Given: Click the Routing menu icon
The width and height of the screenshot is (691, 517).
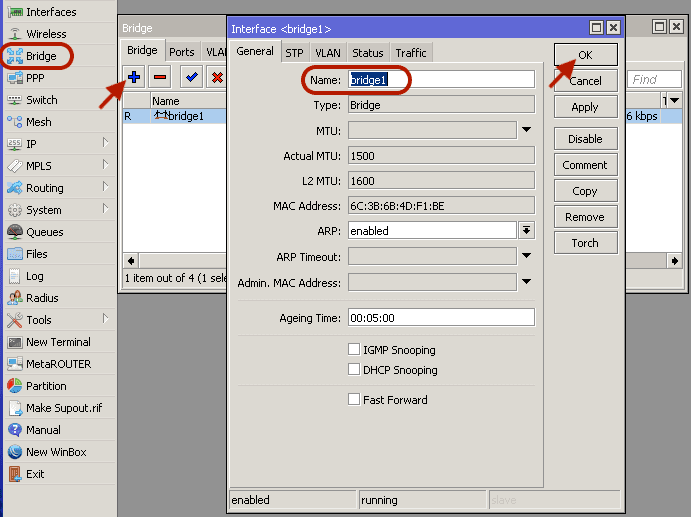Looking at the screenshot, I should [x=15, y=188].
